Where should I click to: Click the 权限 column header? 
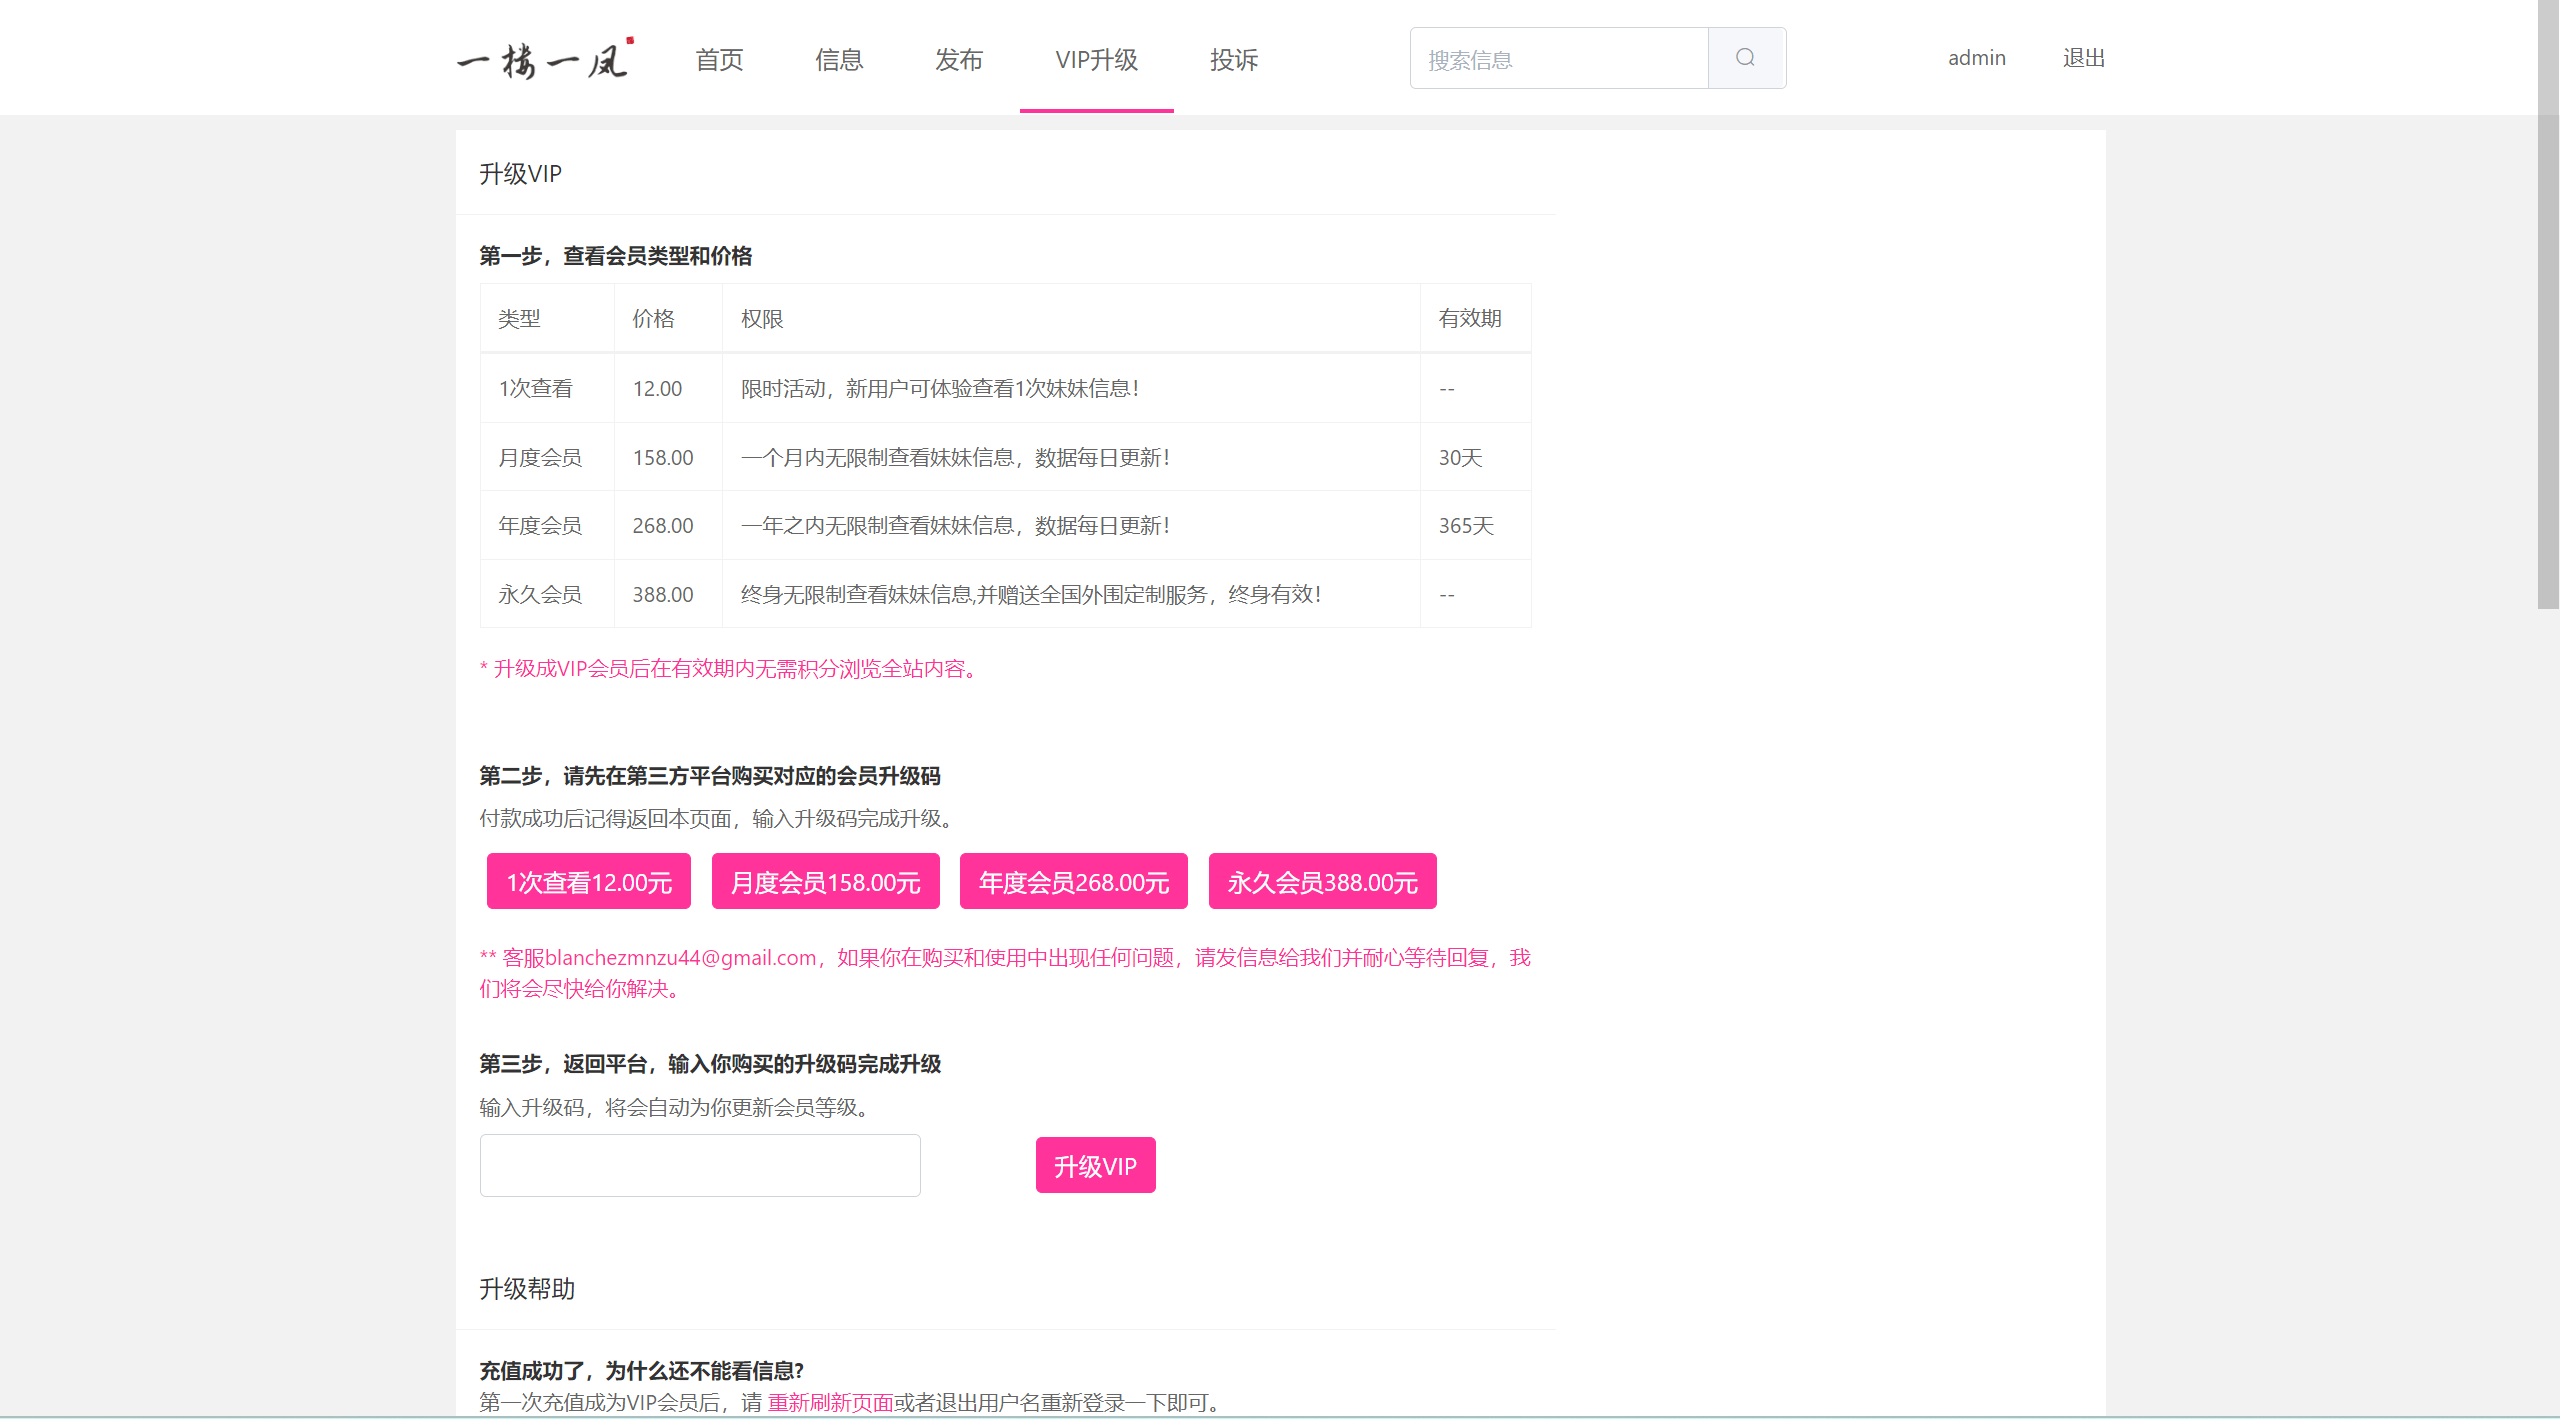[1071, 318]
